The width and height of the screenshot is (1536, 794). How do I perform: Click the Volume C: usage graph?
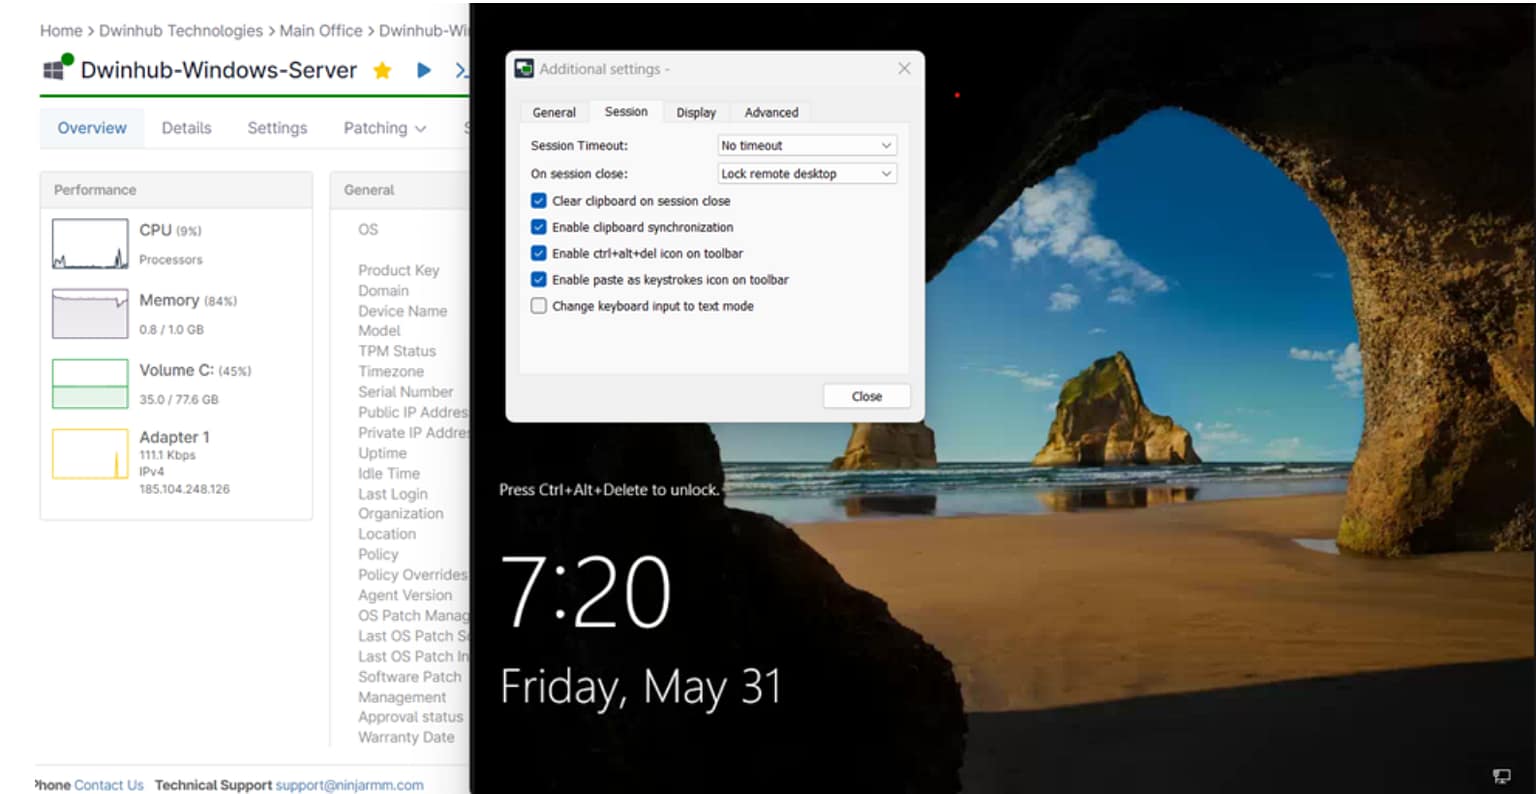90,384
